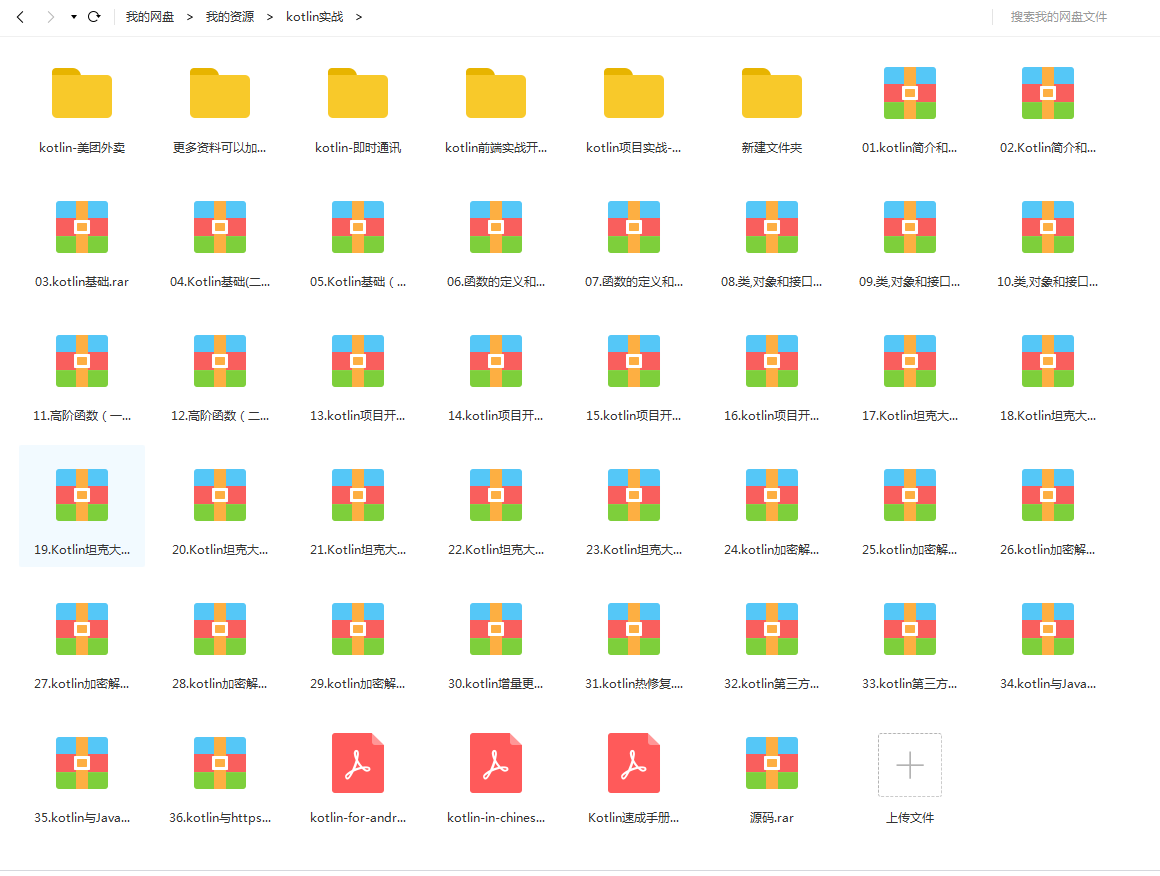Image resolution: width=1160 pixels, height=876 pixels.
Task: Click file name 23.Kotlin坦克大...
Action: tap(634, 550)
